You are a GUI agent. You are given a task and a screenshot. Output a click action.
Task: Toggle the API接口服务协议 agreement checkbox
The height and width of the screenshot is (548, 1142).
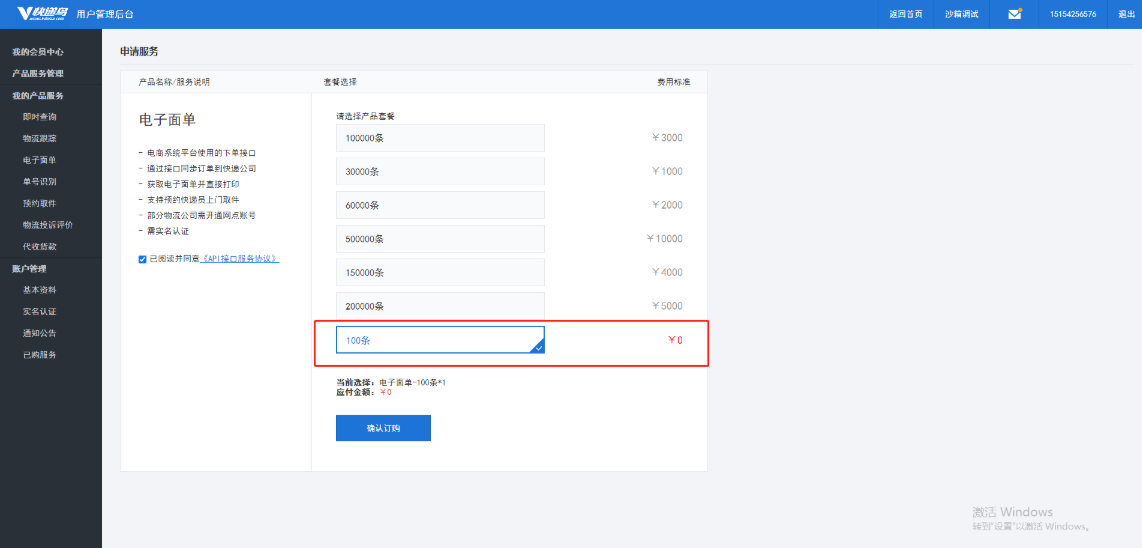coord(142,259)
